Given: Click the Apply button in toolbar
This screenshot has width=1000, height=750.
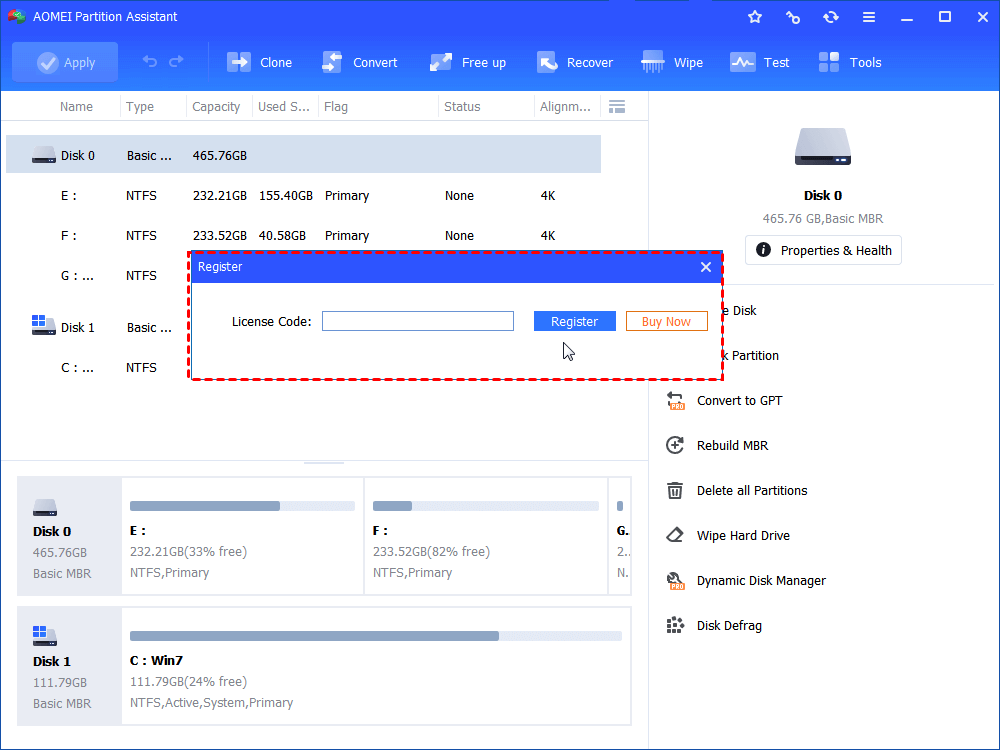Looking at the screenshot, I should [x=65, y=62].
